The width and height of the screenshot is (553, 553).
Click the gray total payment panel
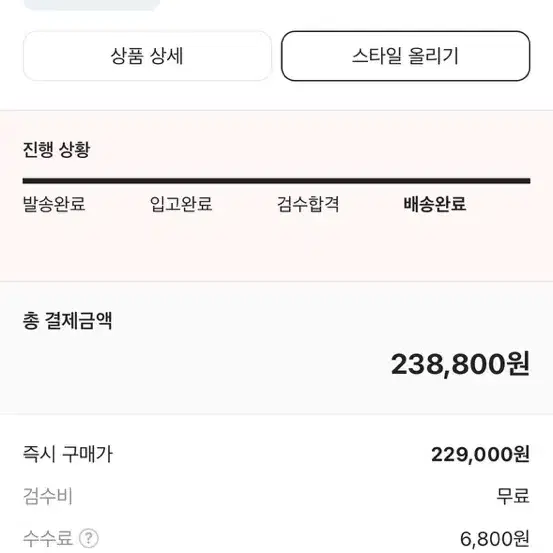point(276,348)
